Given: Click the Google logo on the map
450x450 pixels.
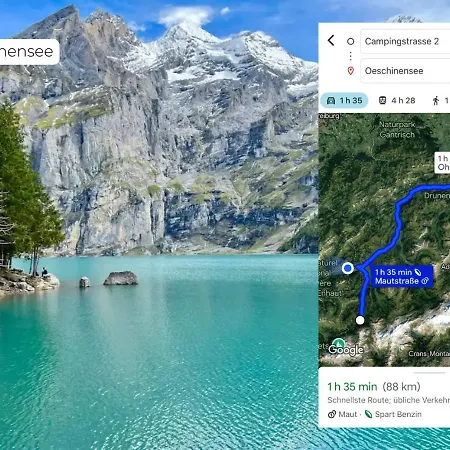Looking at the screenshot, I should coord(346,349).
